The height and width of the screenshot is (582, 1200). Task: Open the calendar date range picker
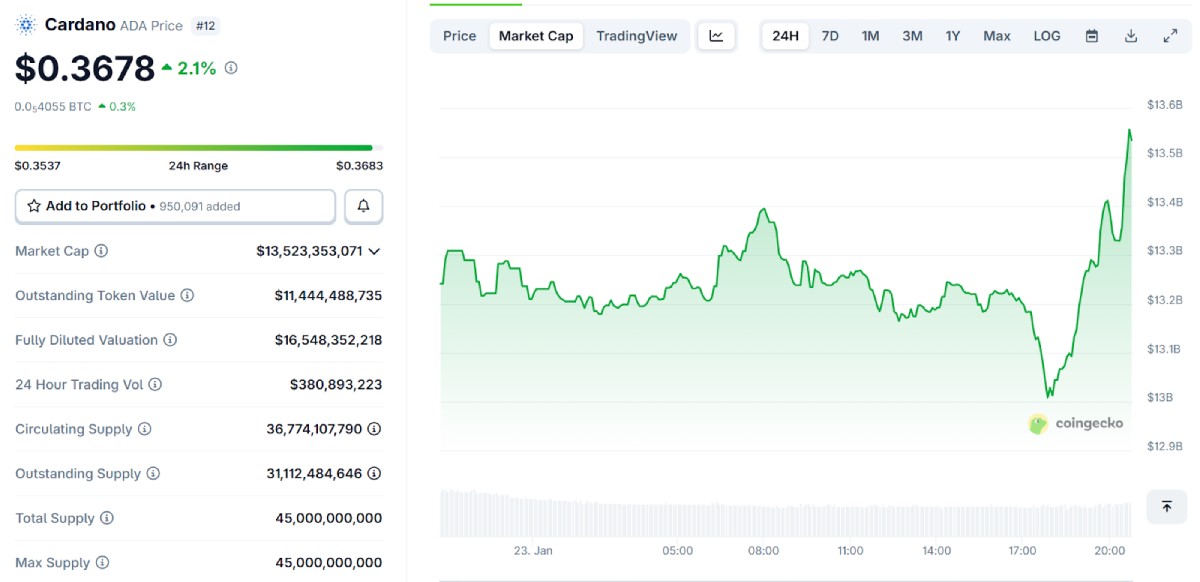click(1092, 36)
